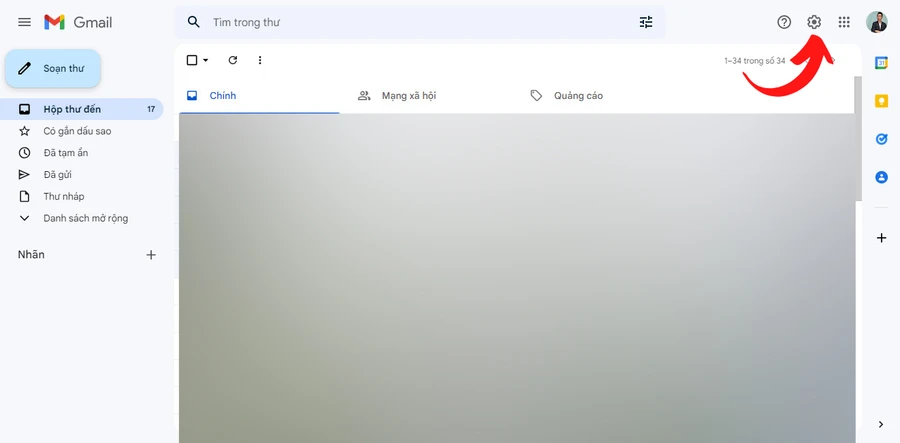The height and width of the screenshot is (443, 900).
Task: Open Google Keep side panel
Action: 881,101
